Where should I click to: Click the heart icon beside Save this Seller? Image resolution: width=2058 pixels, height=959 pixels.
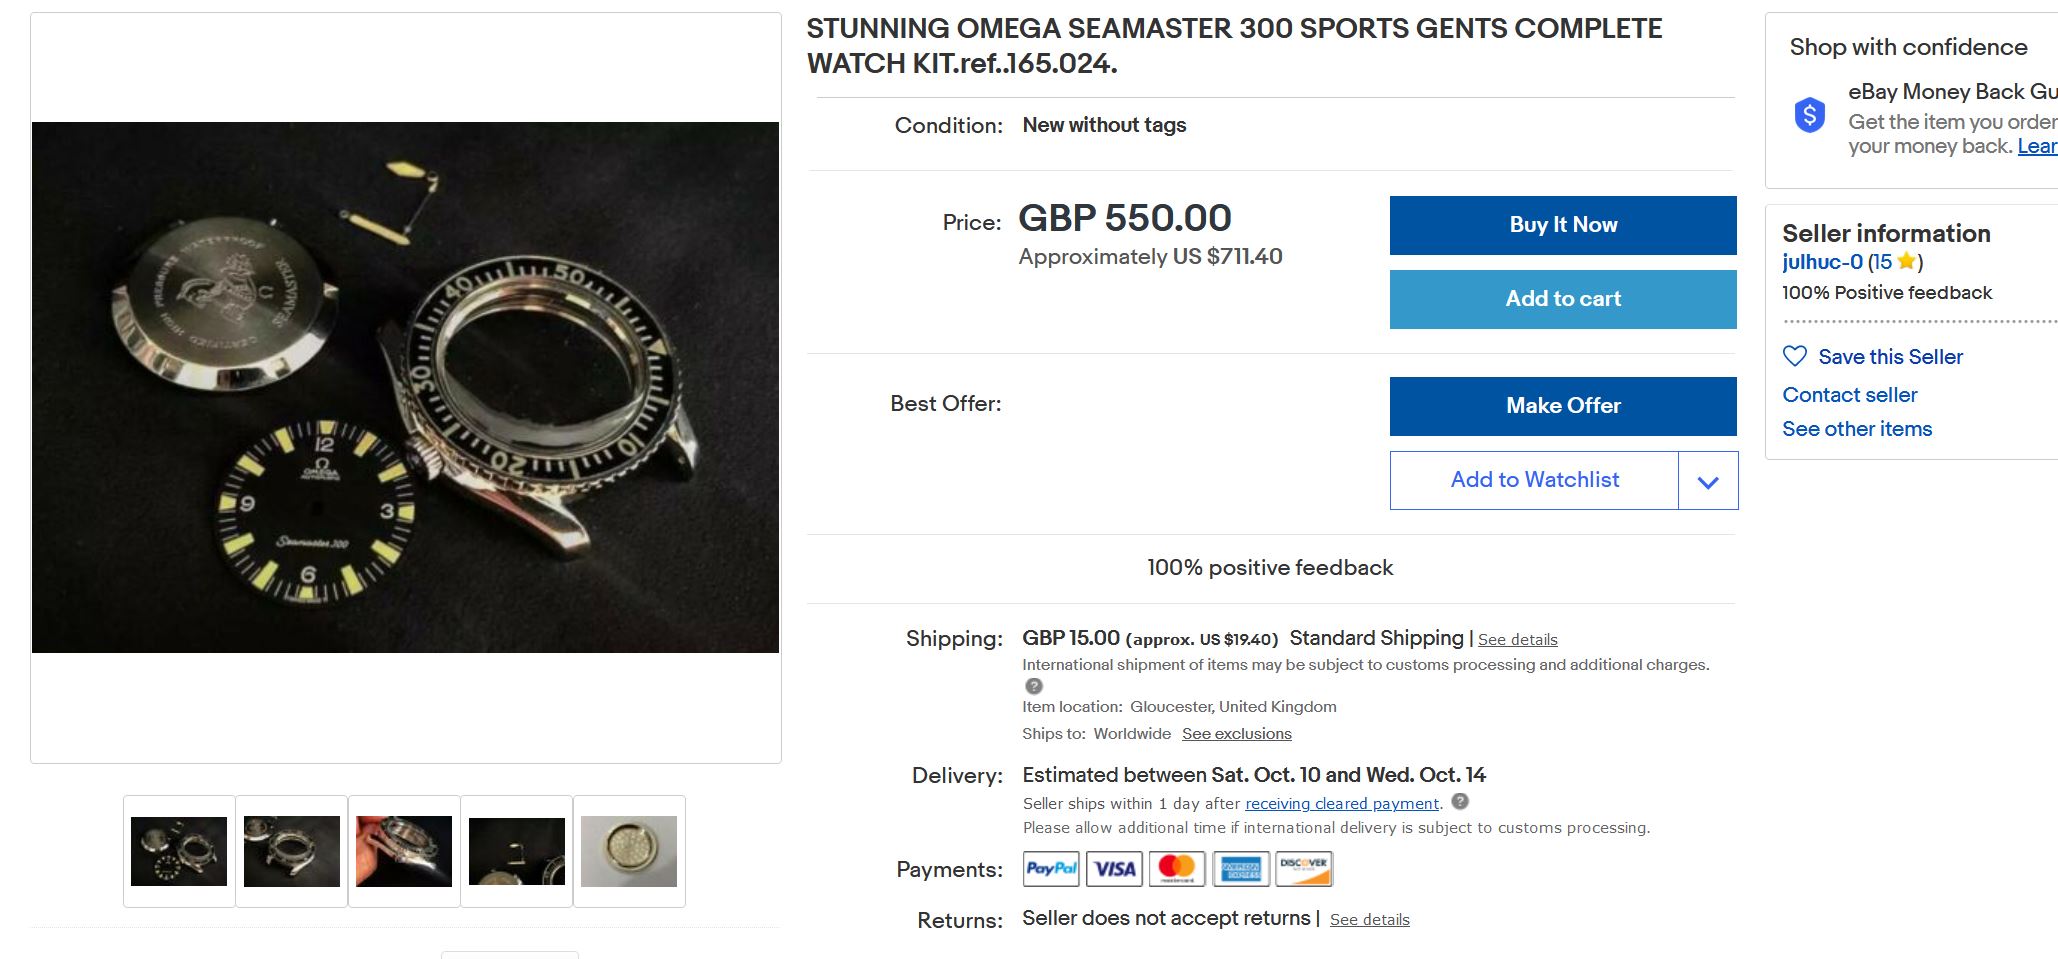click(1795, 356)
